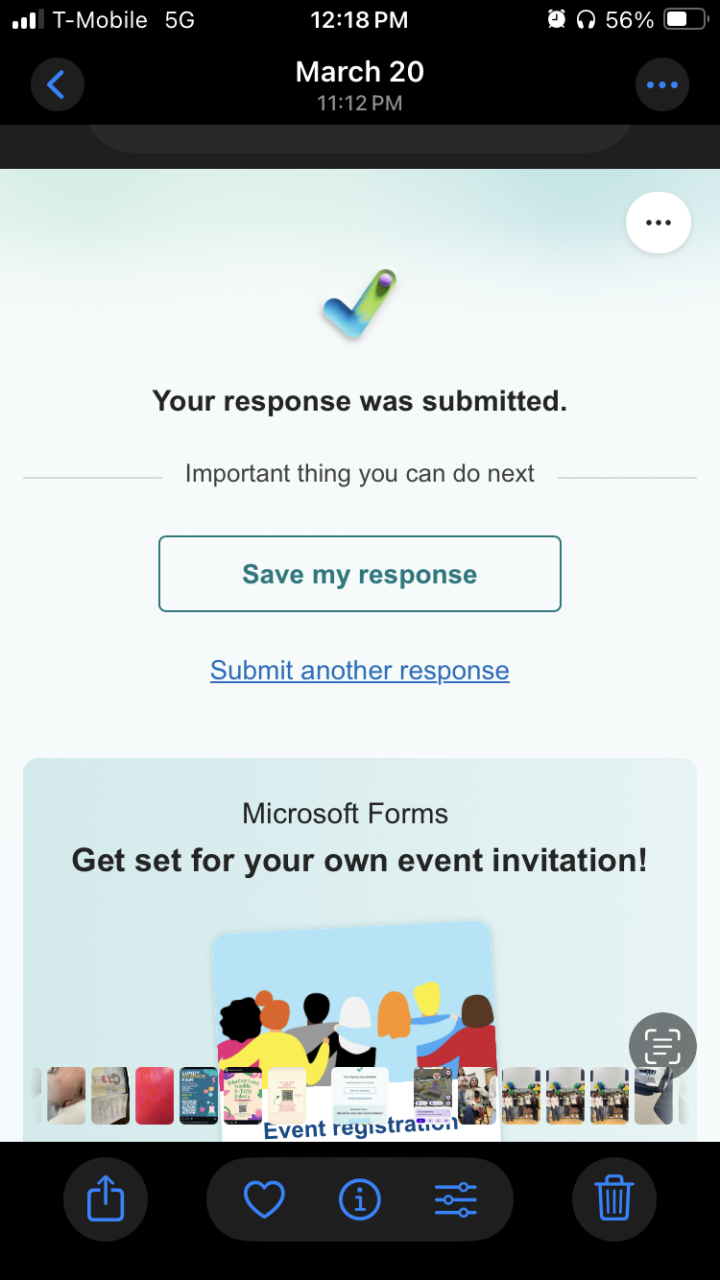Screen dimensions: 720x1280
Task: Tap the Live Text scan icon
Action: point(662,1046)
